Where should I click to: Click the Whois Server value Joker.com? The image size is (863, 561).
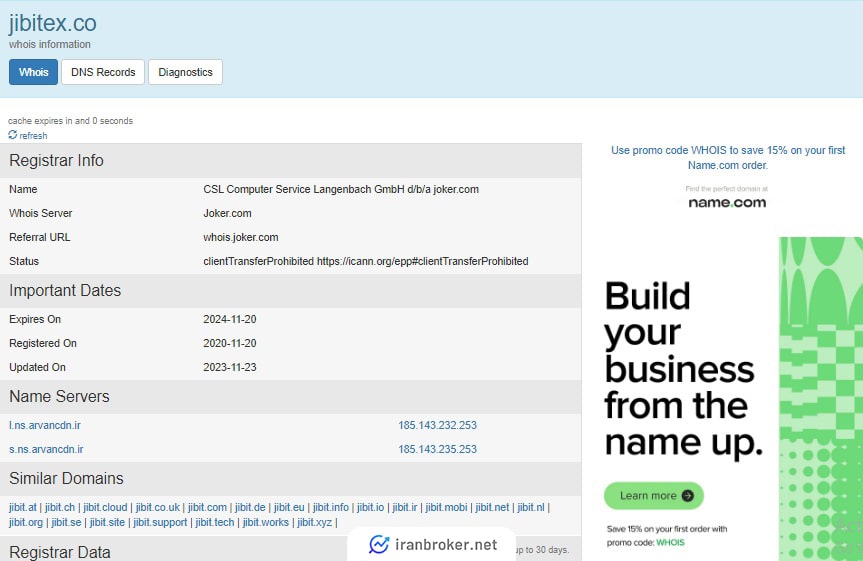227,213
